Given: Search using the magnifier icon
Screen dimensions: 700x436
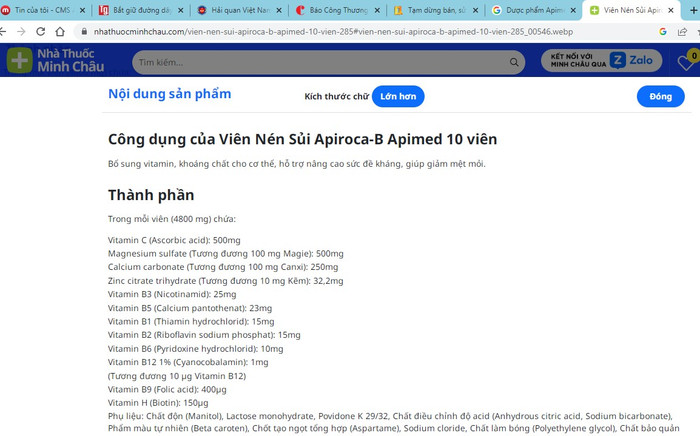Looking at the screenshot, I should 514,62.
